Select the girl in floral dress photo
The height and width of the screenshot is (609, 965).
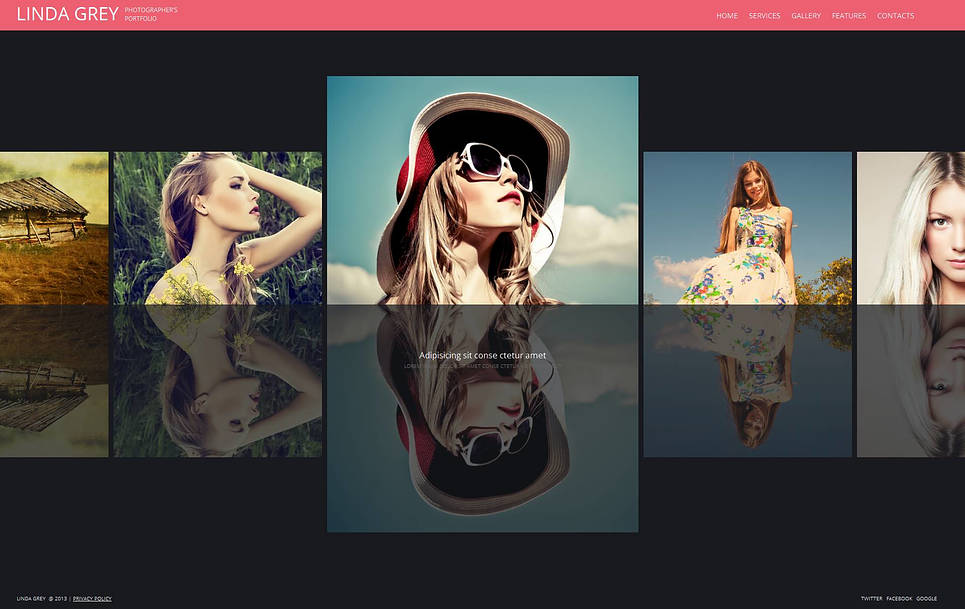[747, 227]
